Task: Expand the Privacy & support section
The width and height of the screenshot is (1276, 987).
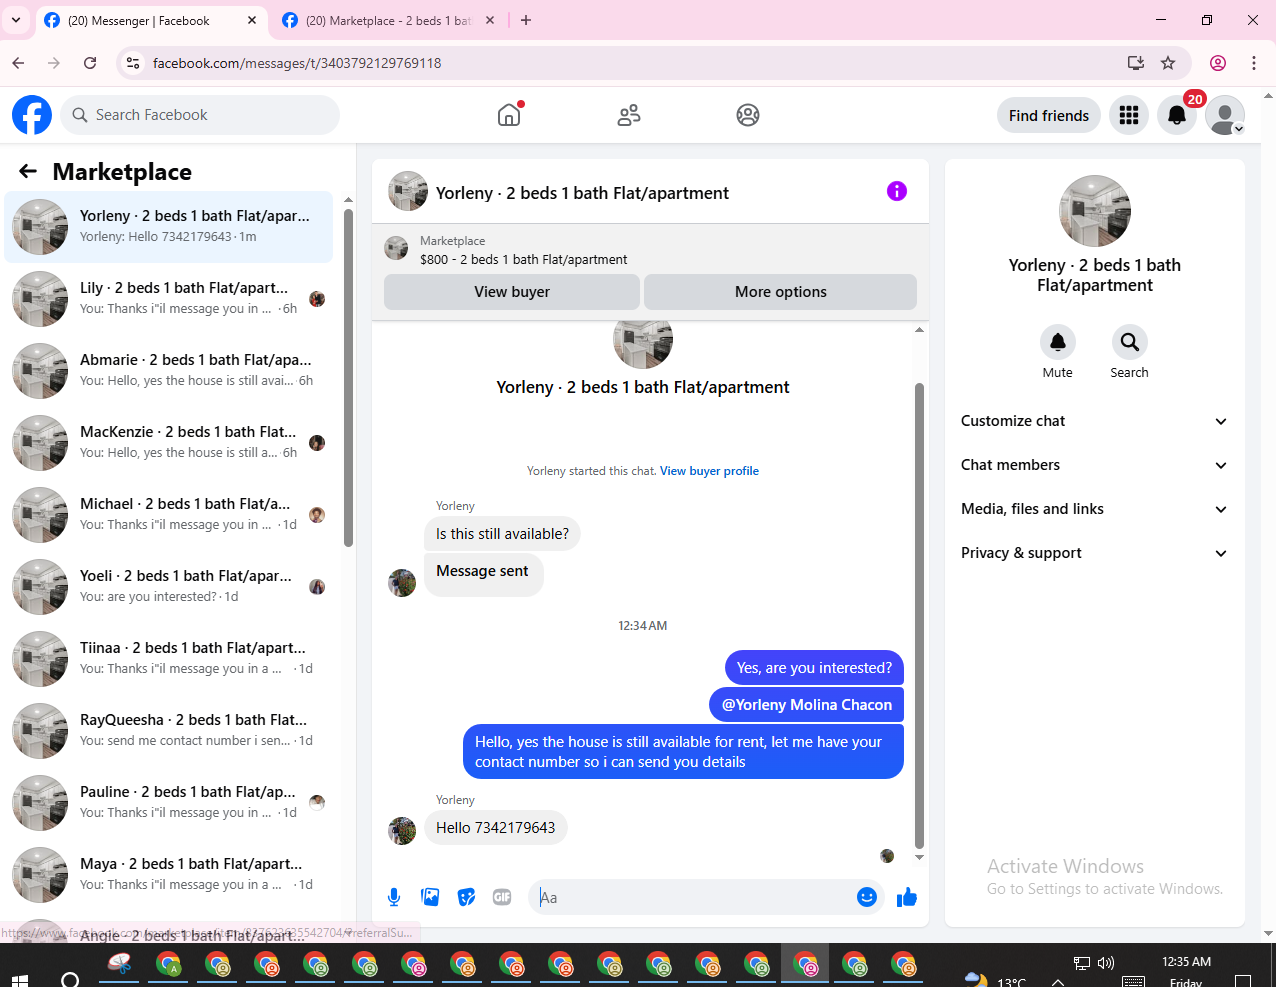Action: [1095, 553]
